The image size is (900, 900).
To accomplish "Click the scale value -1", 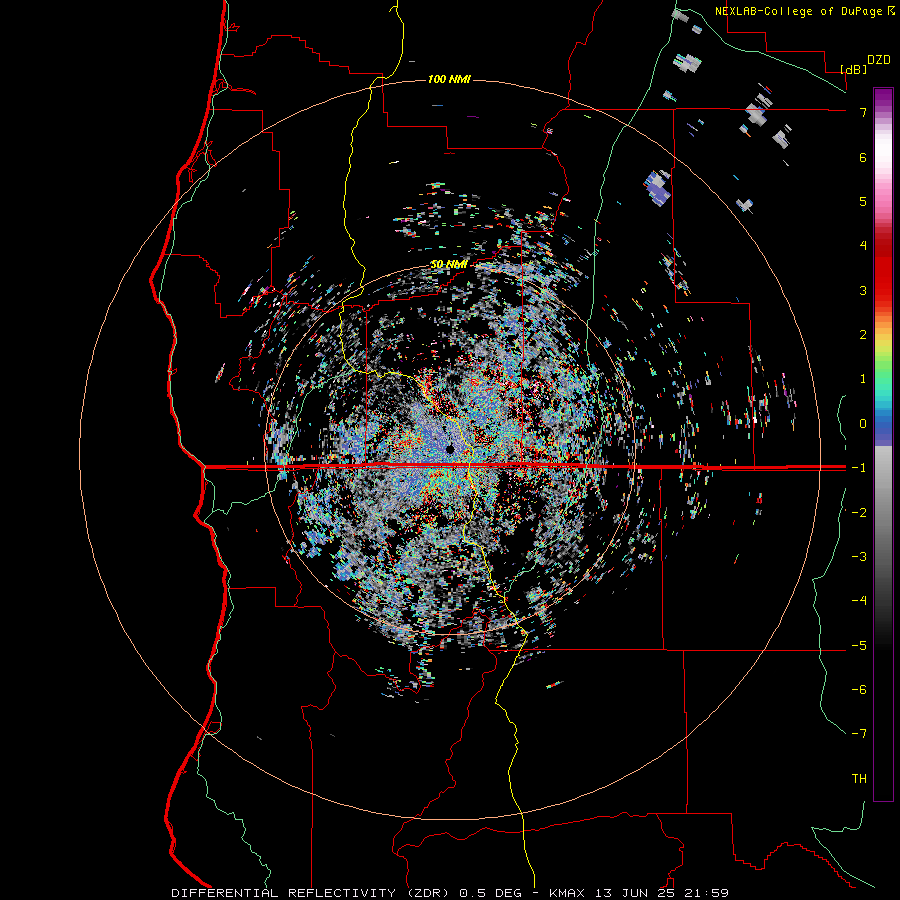I will (x=859, y=468).
